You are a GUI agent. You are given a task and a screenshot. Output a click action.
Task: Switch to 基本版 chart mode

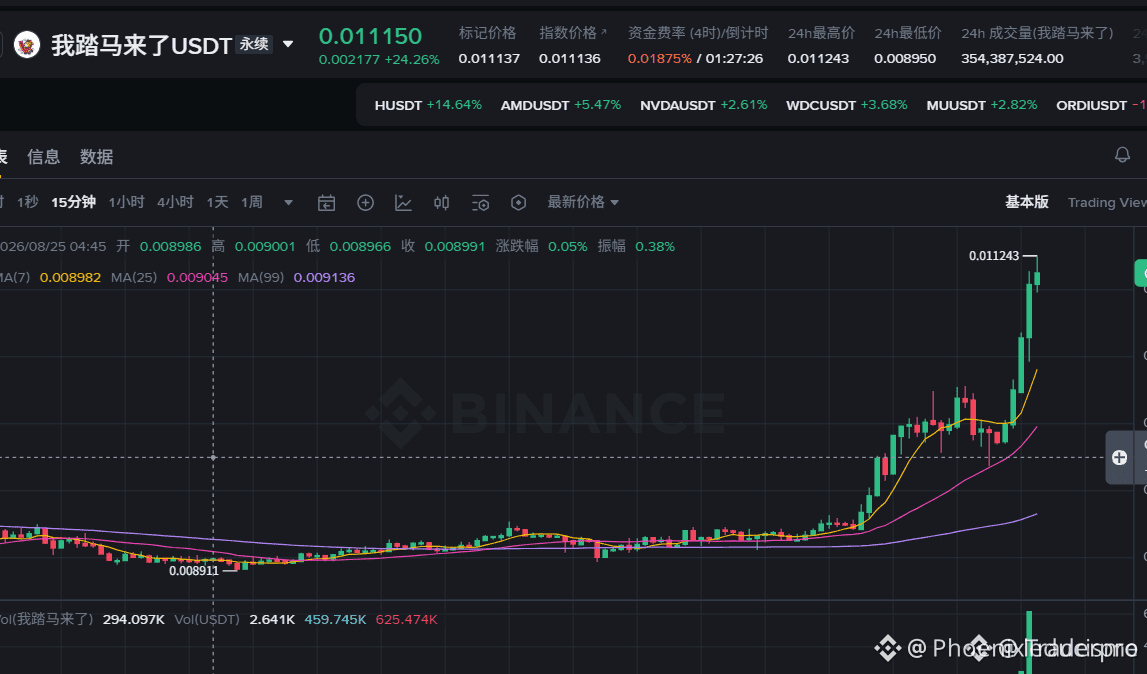(1027, 202)
